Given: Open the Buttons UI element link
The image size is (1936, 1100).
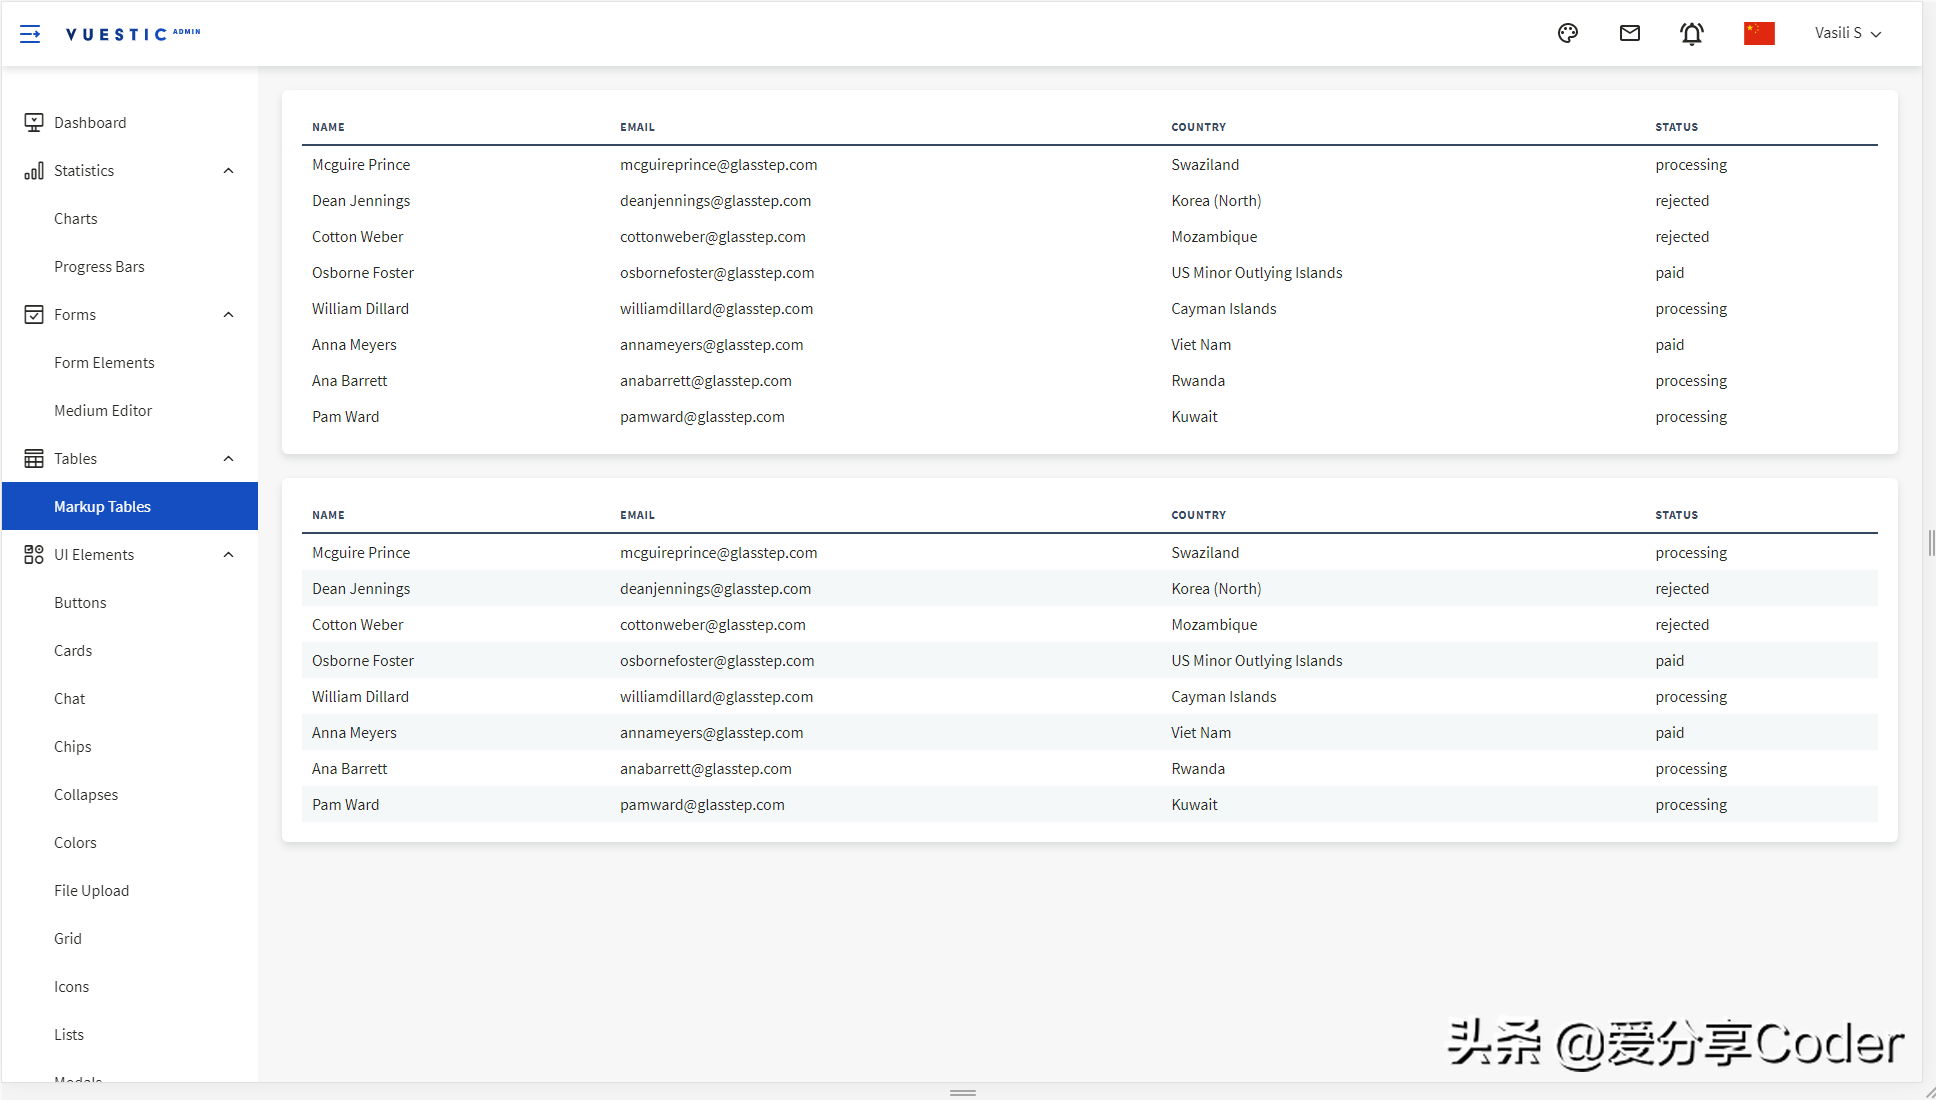Looking at the screenshot, I should tap(78, 601).
